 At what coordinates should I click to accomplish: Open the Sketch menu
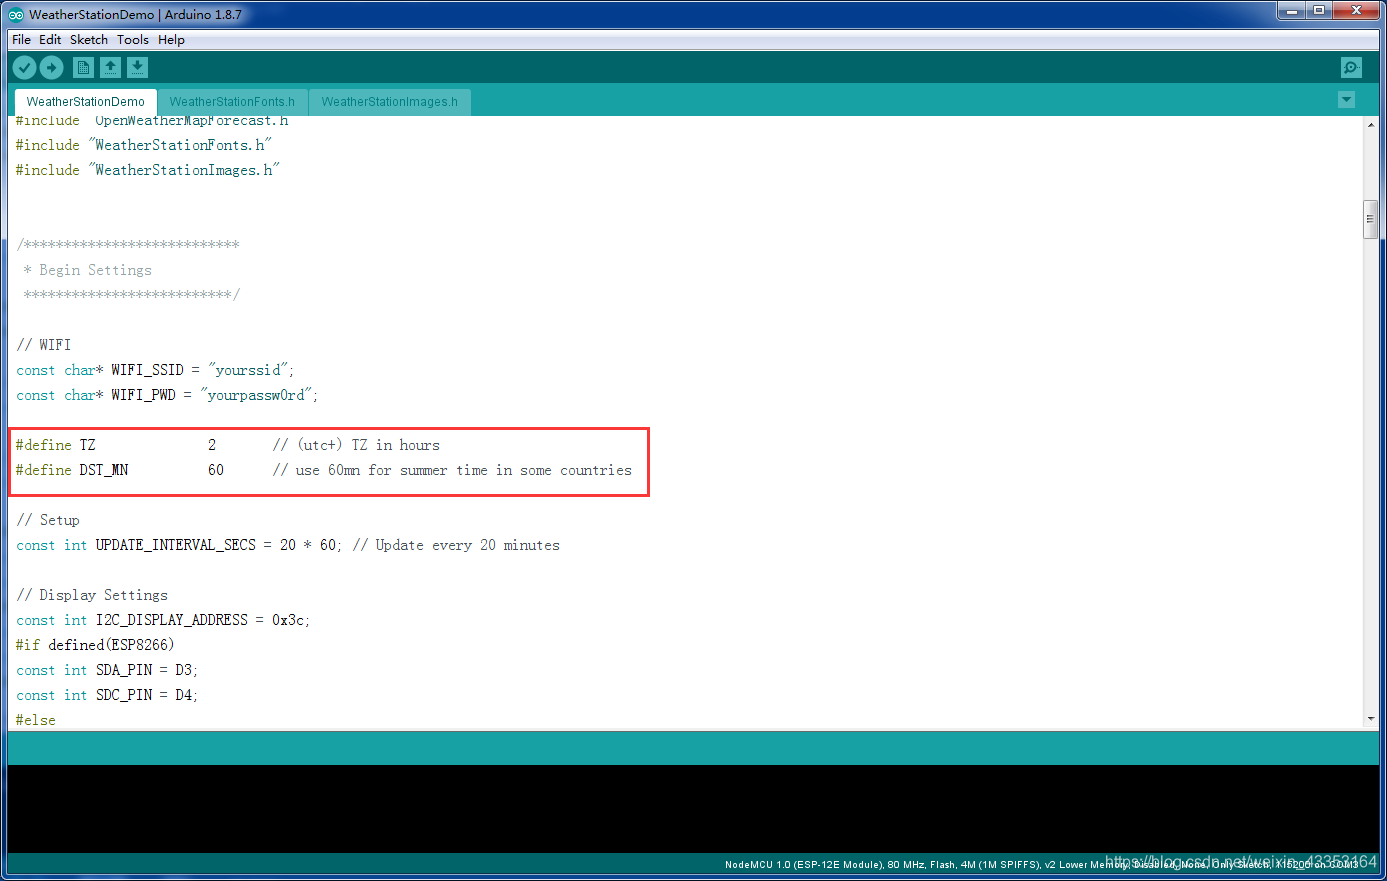89,40
